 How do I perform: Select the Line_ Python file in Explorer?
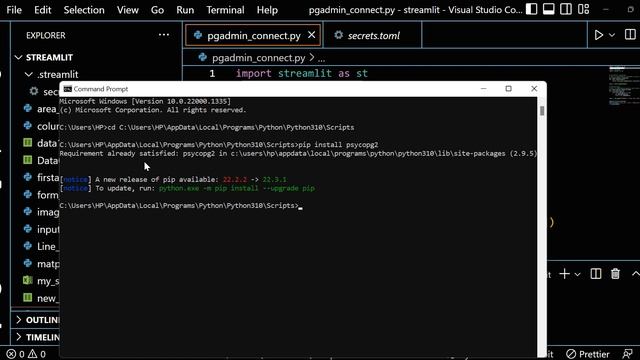[x=41, y=246]
